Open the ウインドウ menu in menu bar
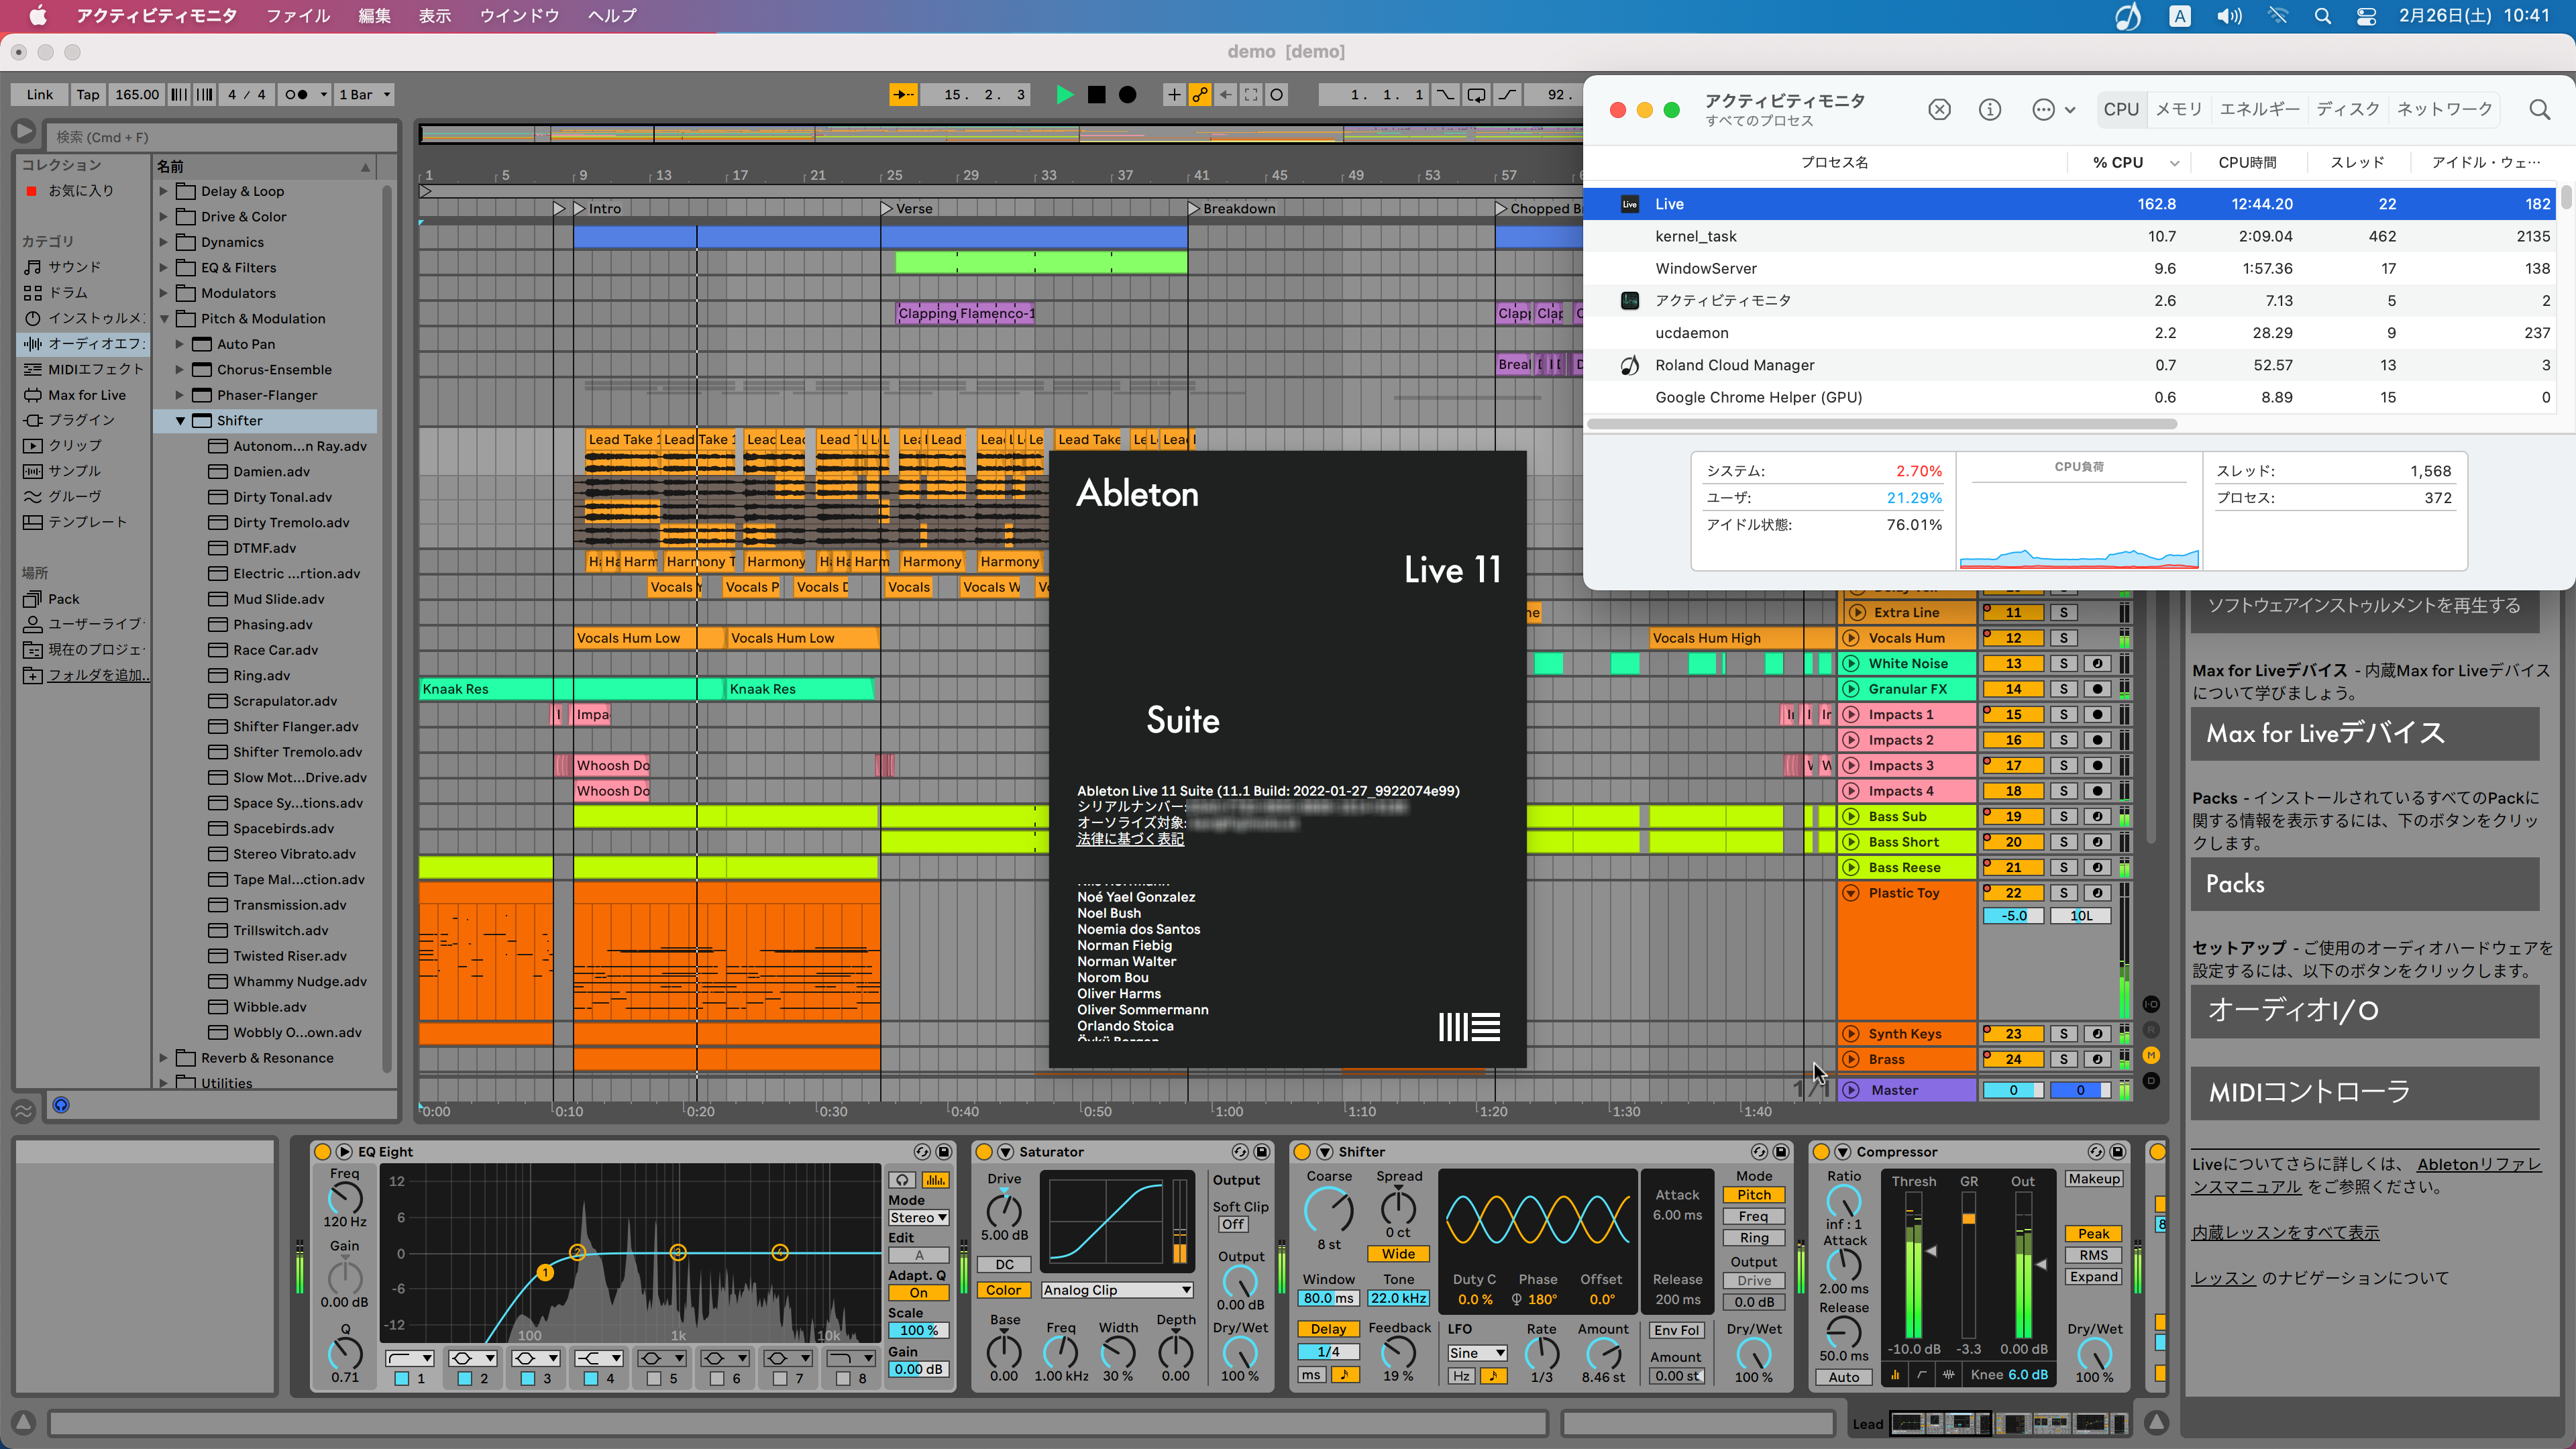 coord(519,15)
